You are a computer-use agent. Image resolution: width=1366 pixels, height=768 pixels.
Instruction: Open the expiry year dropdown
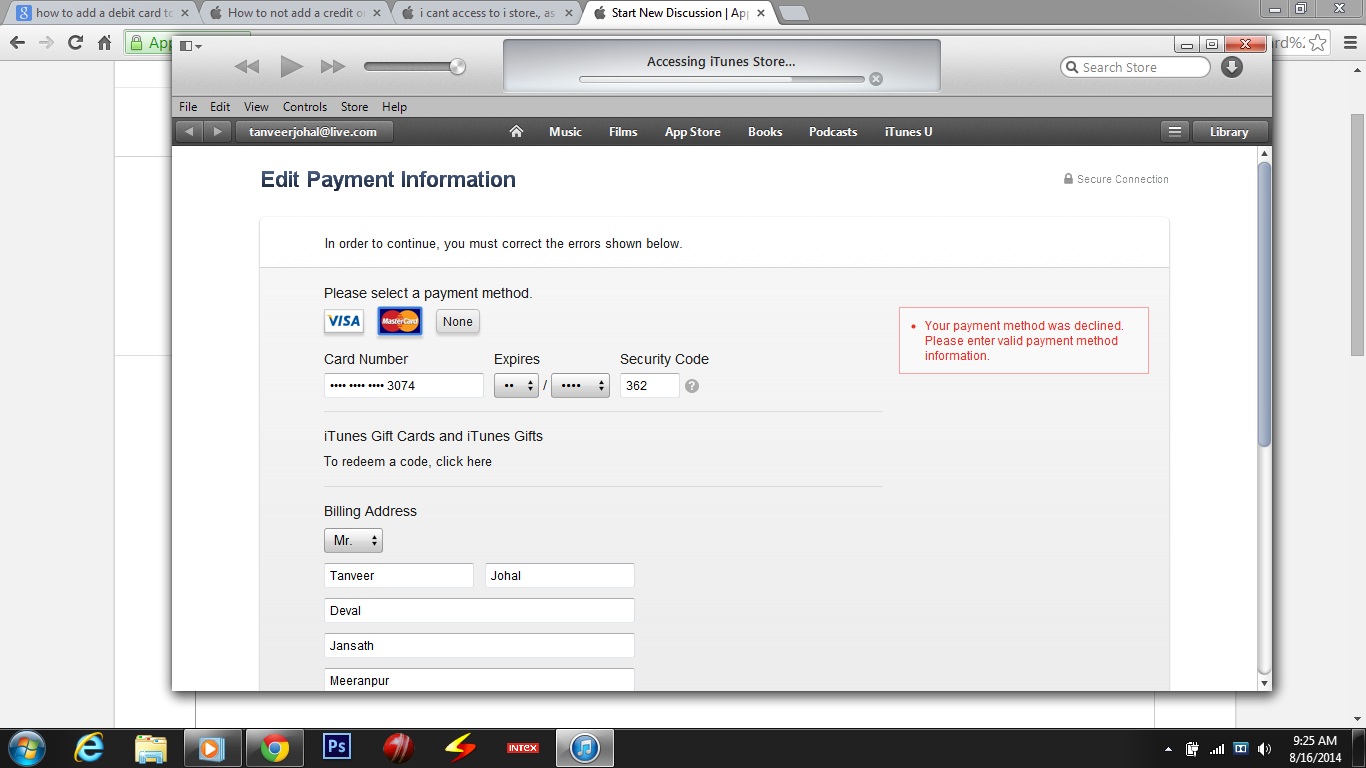580,385
